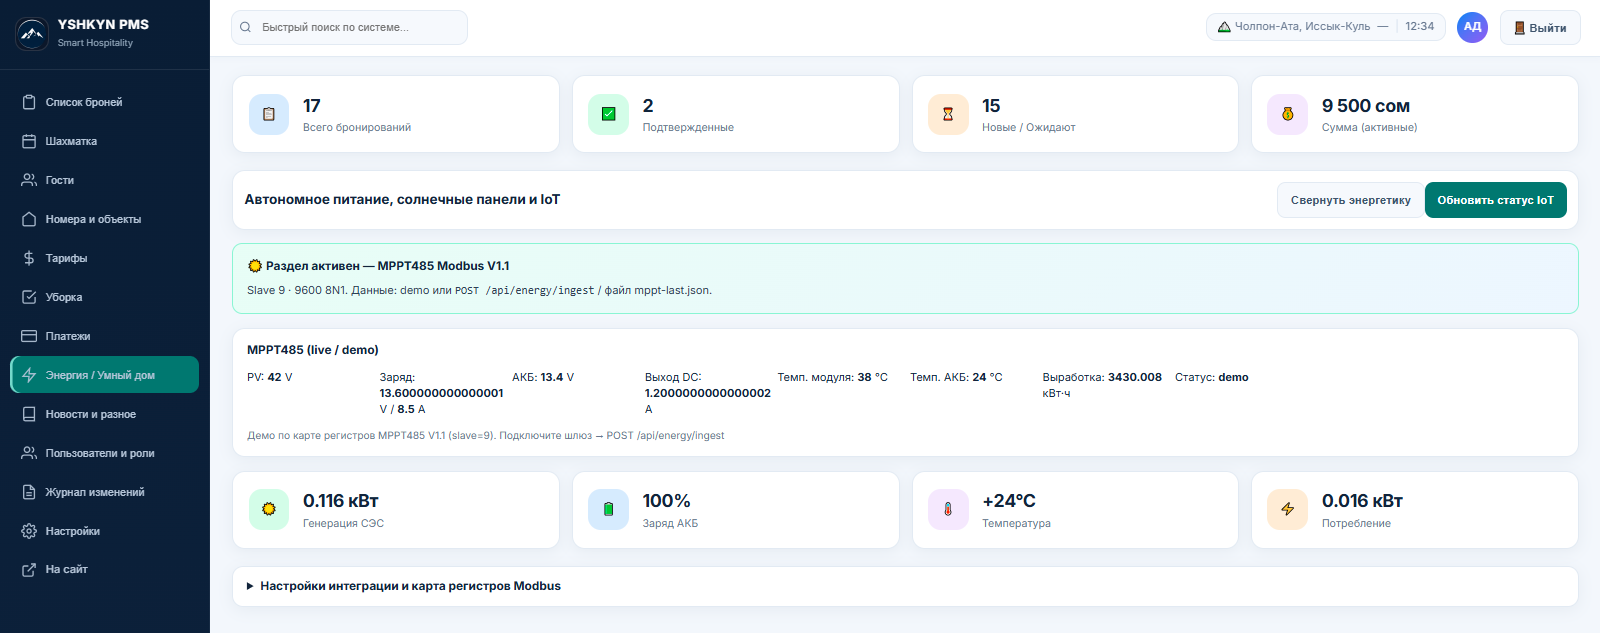Open the АД user avatar

tap(1472, 27)
